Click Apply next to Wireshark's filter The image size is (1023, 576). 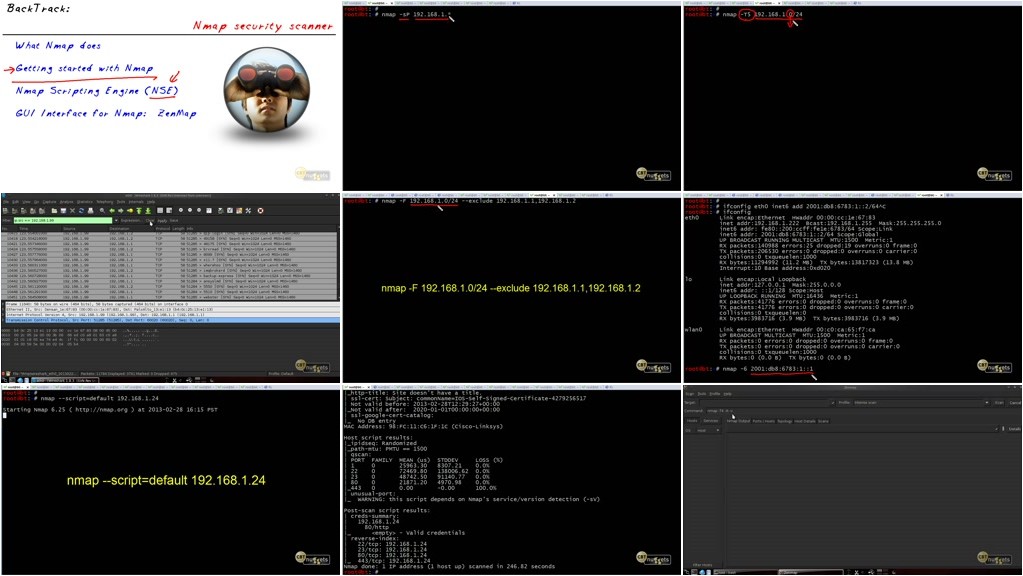point(162,220)
